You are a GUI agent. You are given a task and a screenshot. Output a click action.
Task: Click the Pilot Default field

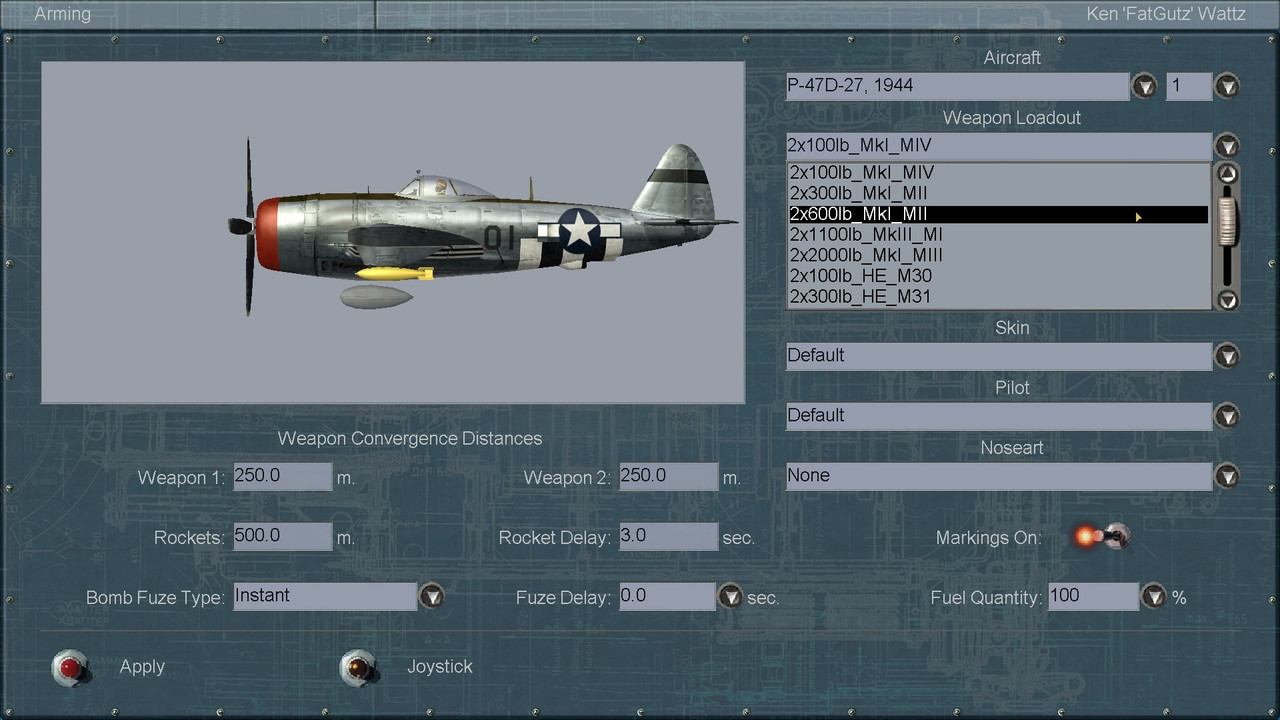pyautogui.click(x=999, y=416)
